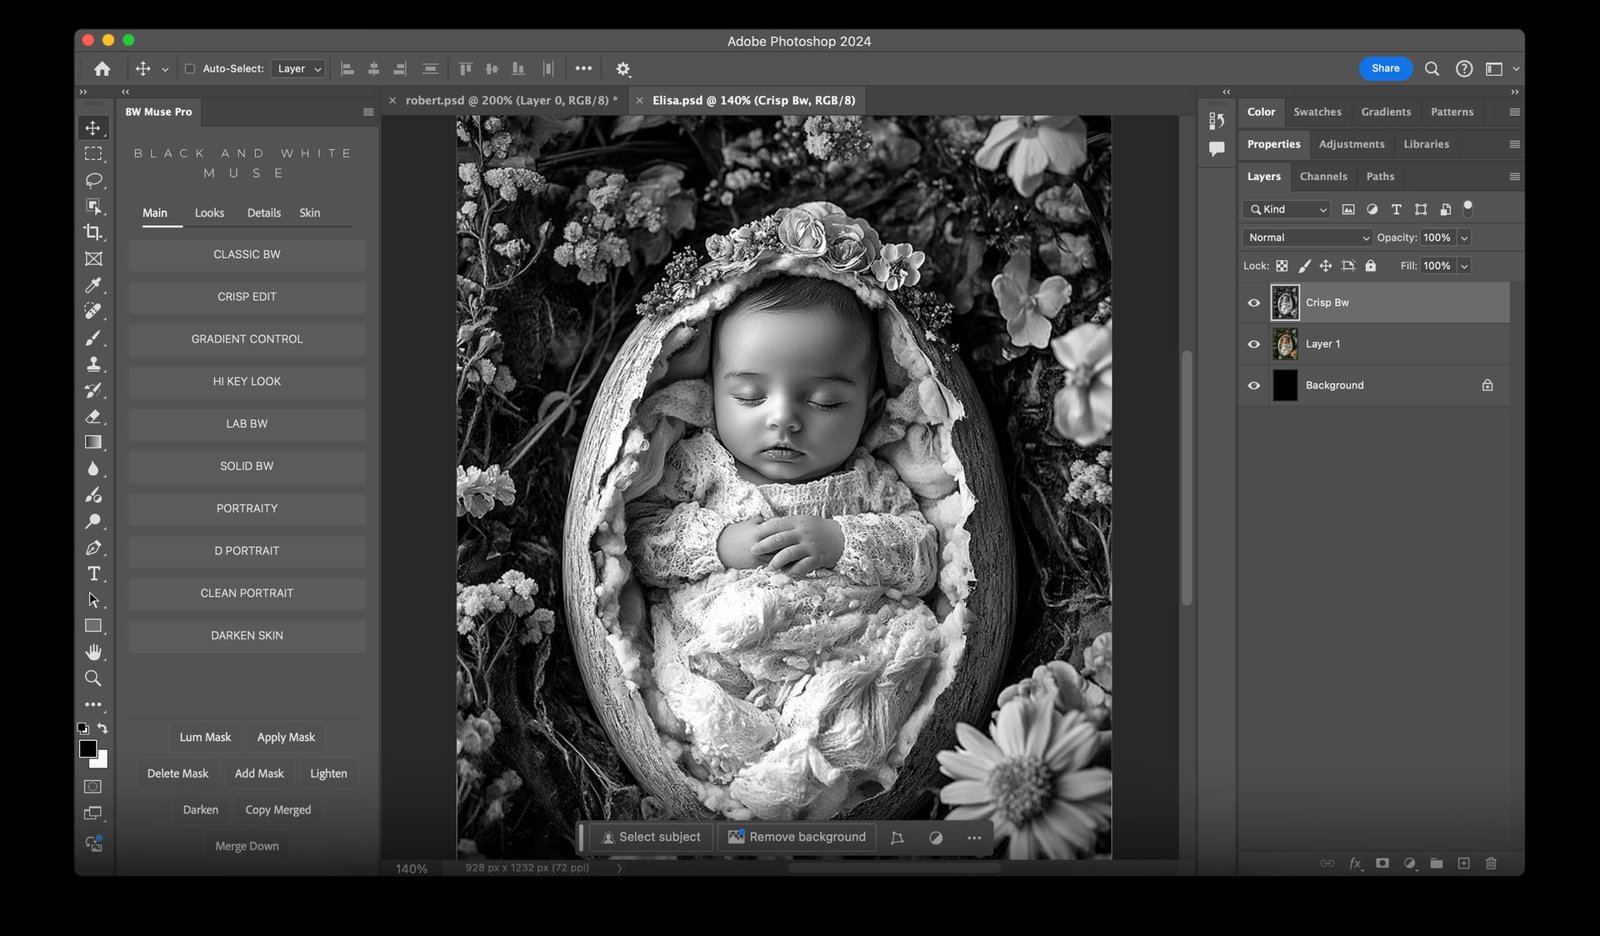
Task: Expand the Opacity slider arrow
Action: click(x=1464, y=238)
